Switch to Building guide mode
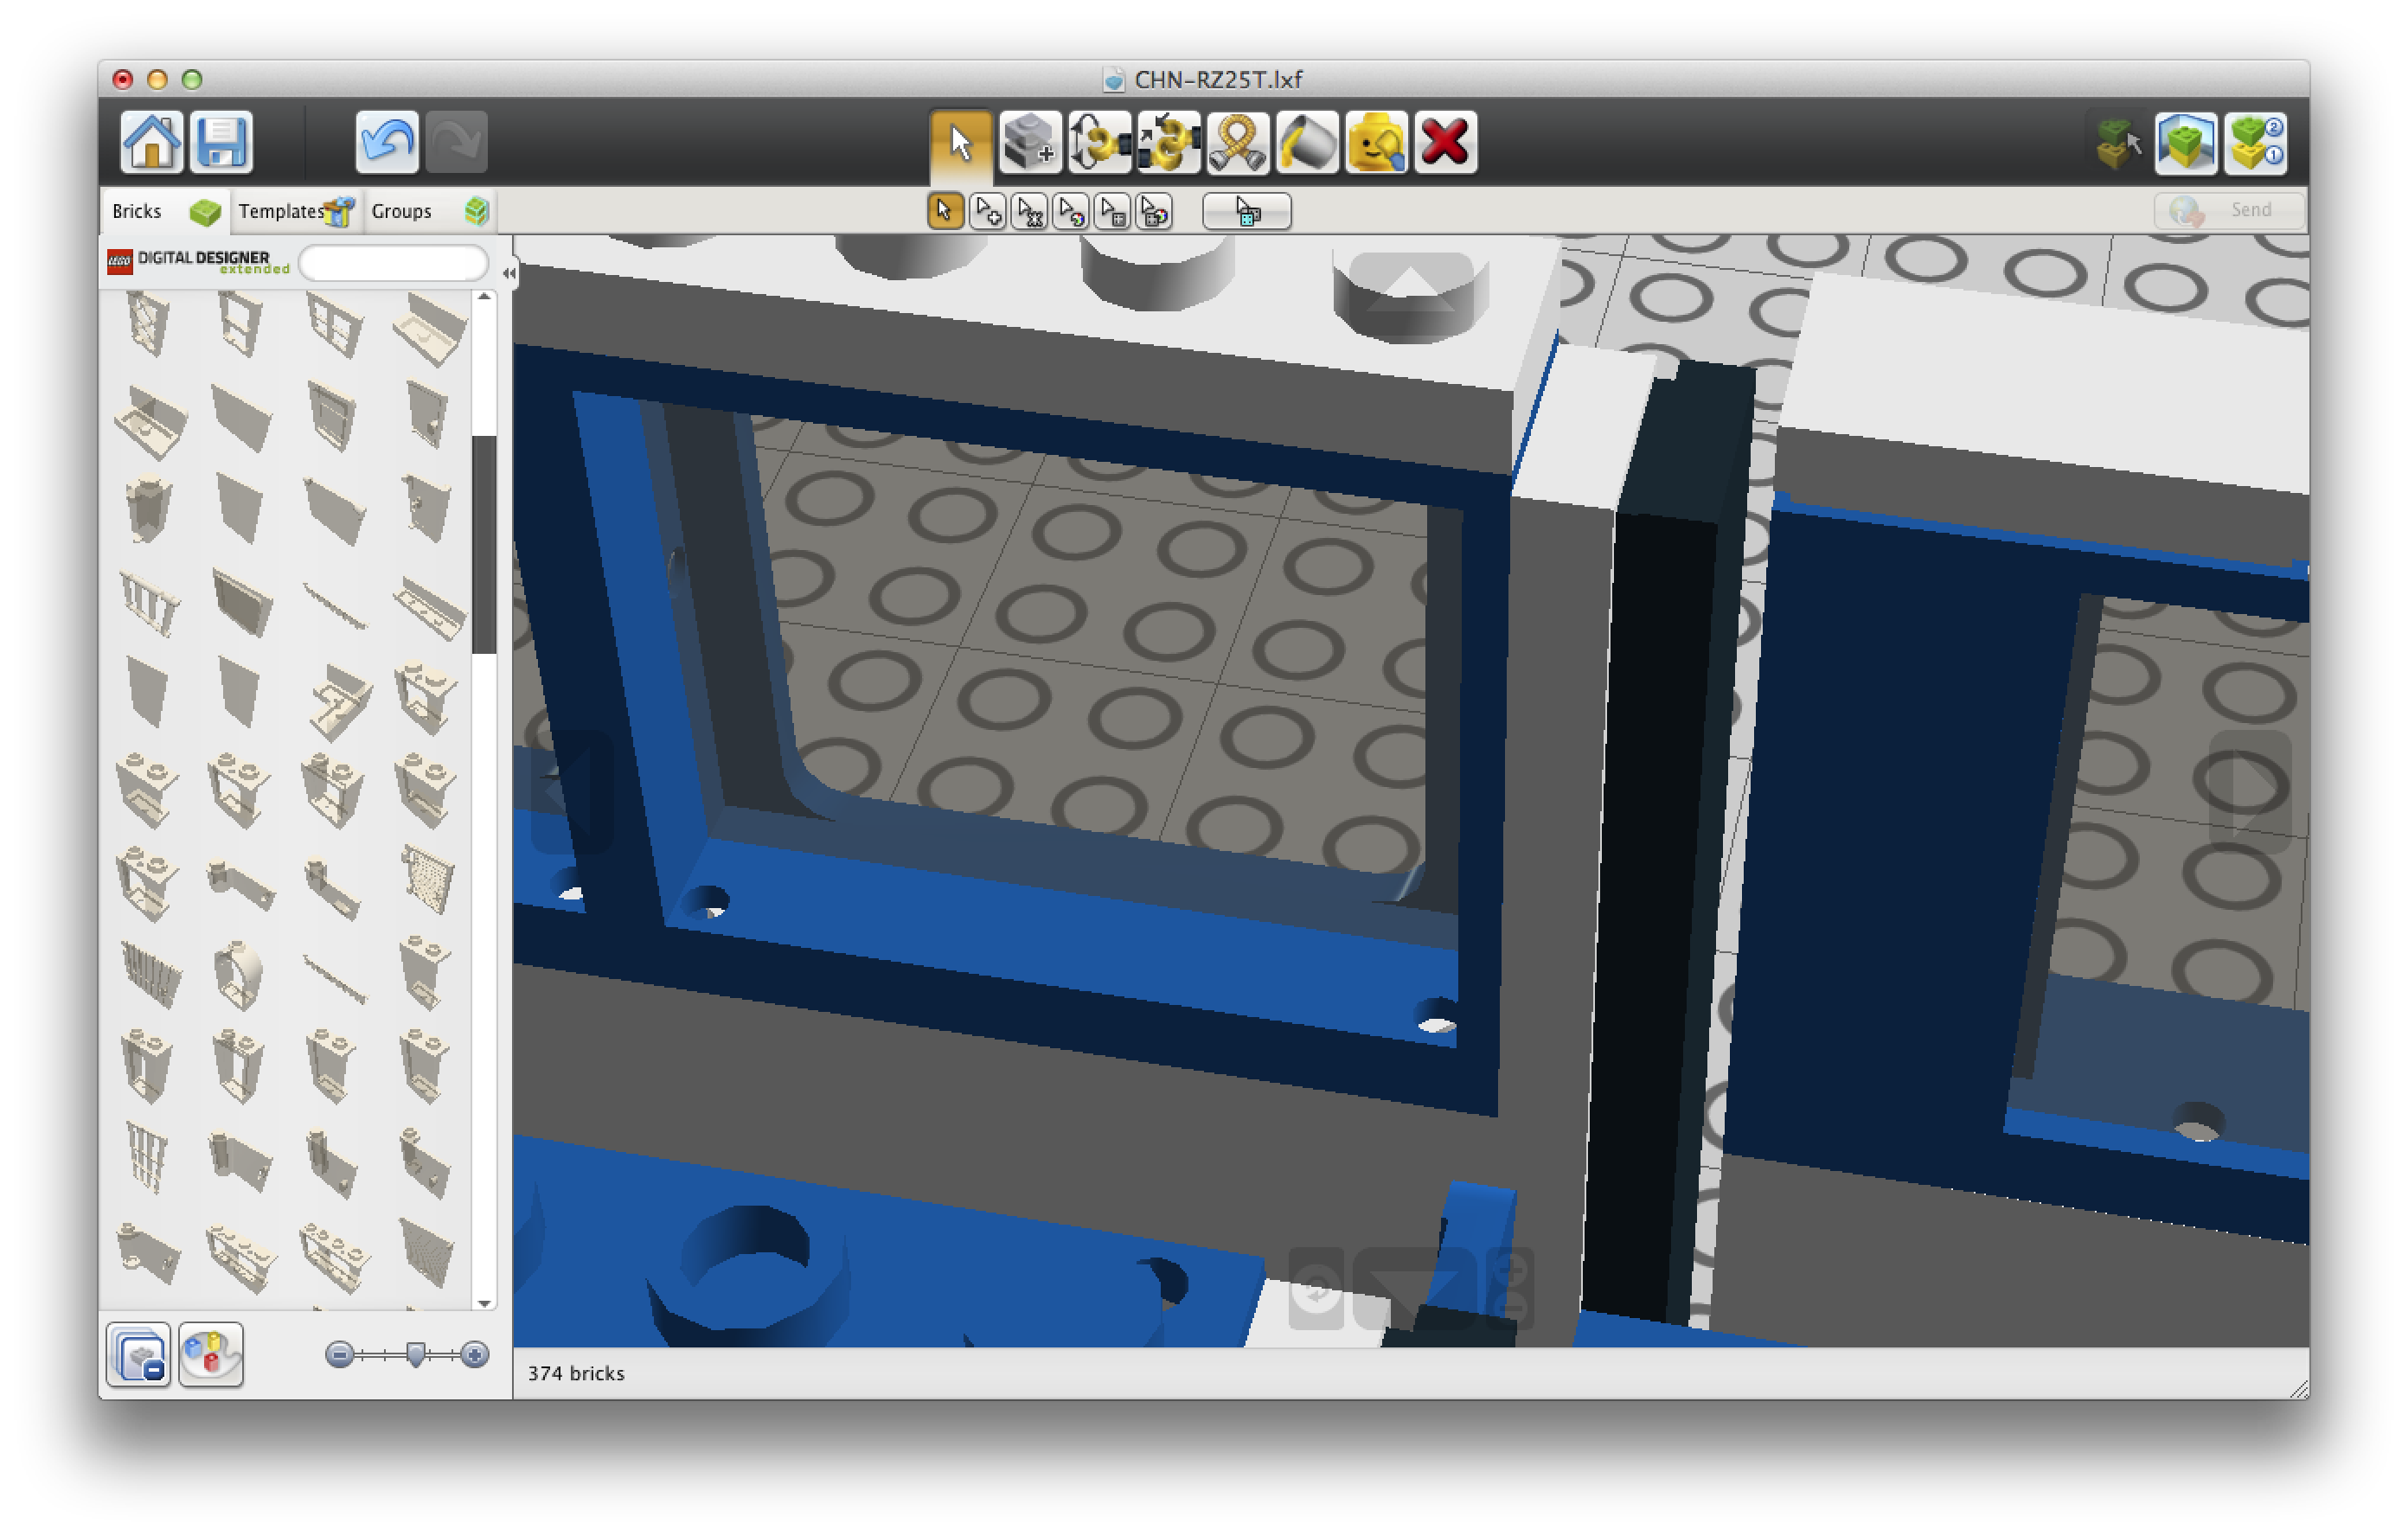Screen dimensions: 2408x1536 (2256, 143)
